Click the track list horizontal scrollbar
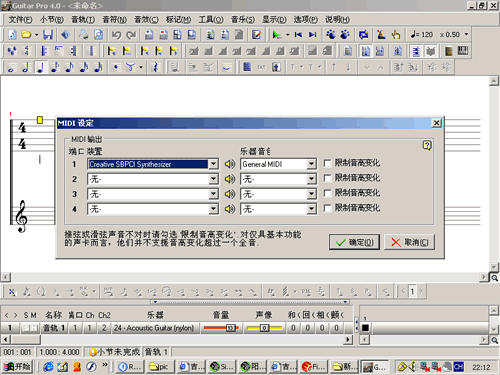The image size is (500, 375). (x=176, y=340)
